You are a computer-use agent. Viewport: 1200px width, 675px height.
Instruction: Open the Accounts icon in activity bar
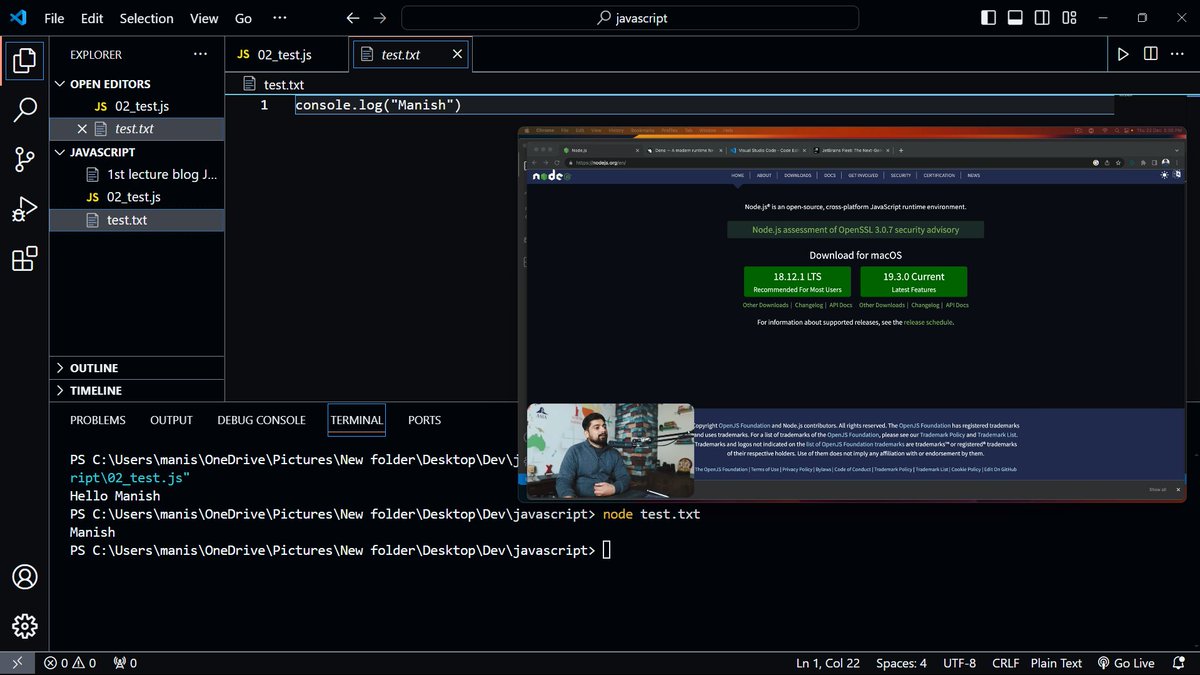[x=25, y=577]
